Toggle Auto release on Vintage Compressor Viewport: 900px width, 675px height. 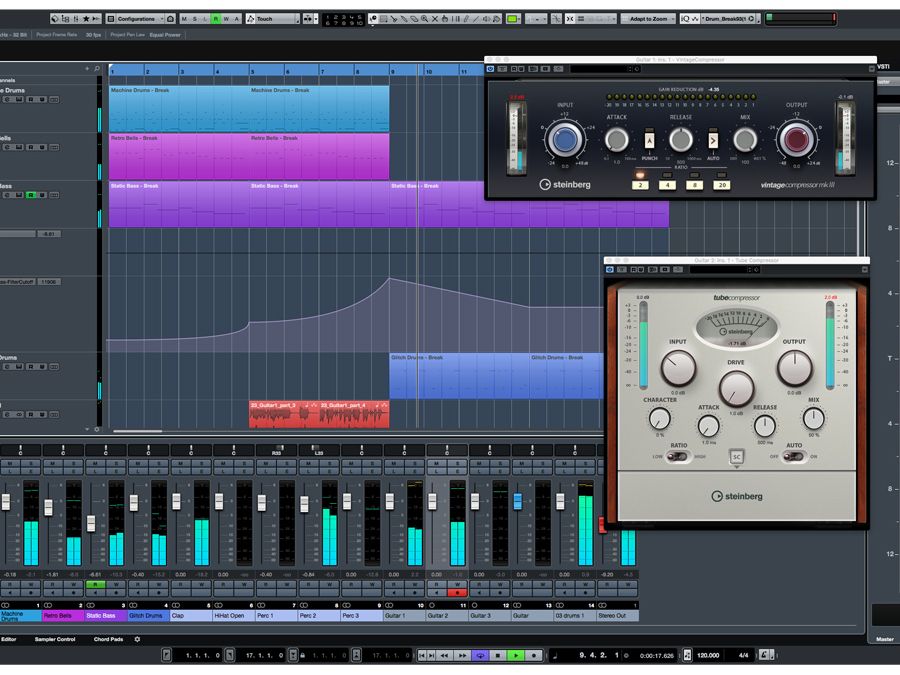713,141
